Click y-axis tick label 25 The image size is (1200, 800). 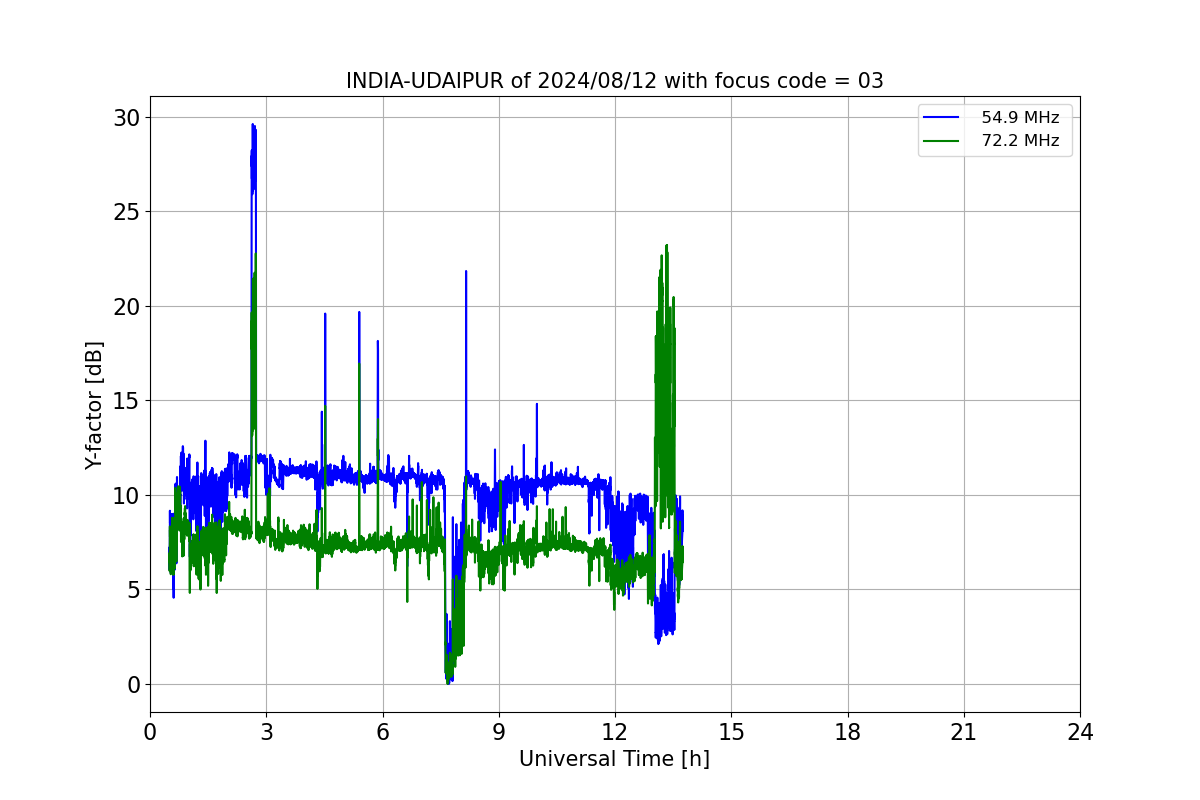tap(128, 212)
